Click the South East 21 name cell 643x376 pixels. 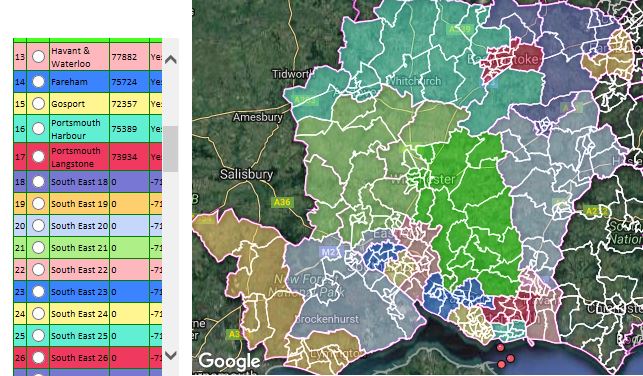[x=80, y=248]
